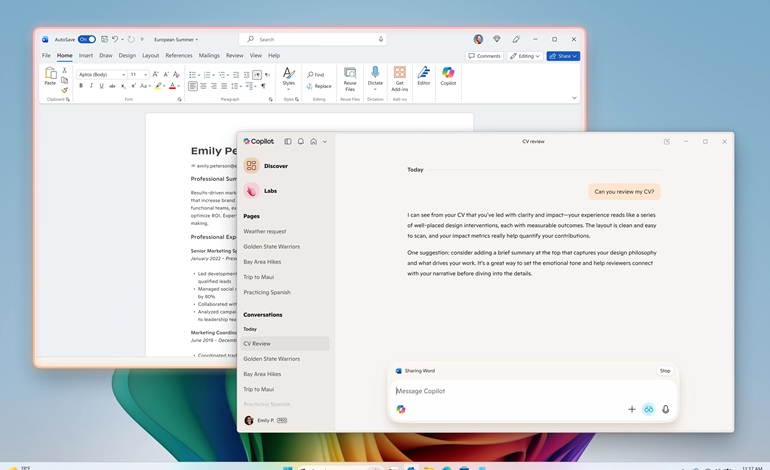Click the plus icon in Copilot composer
Image resolution: width=770 pixels, height=470 pixels.
[631, 409]
